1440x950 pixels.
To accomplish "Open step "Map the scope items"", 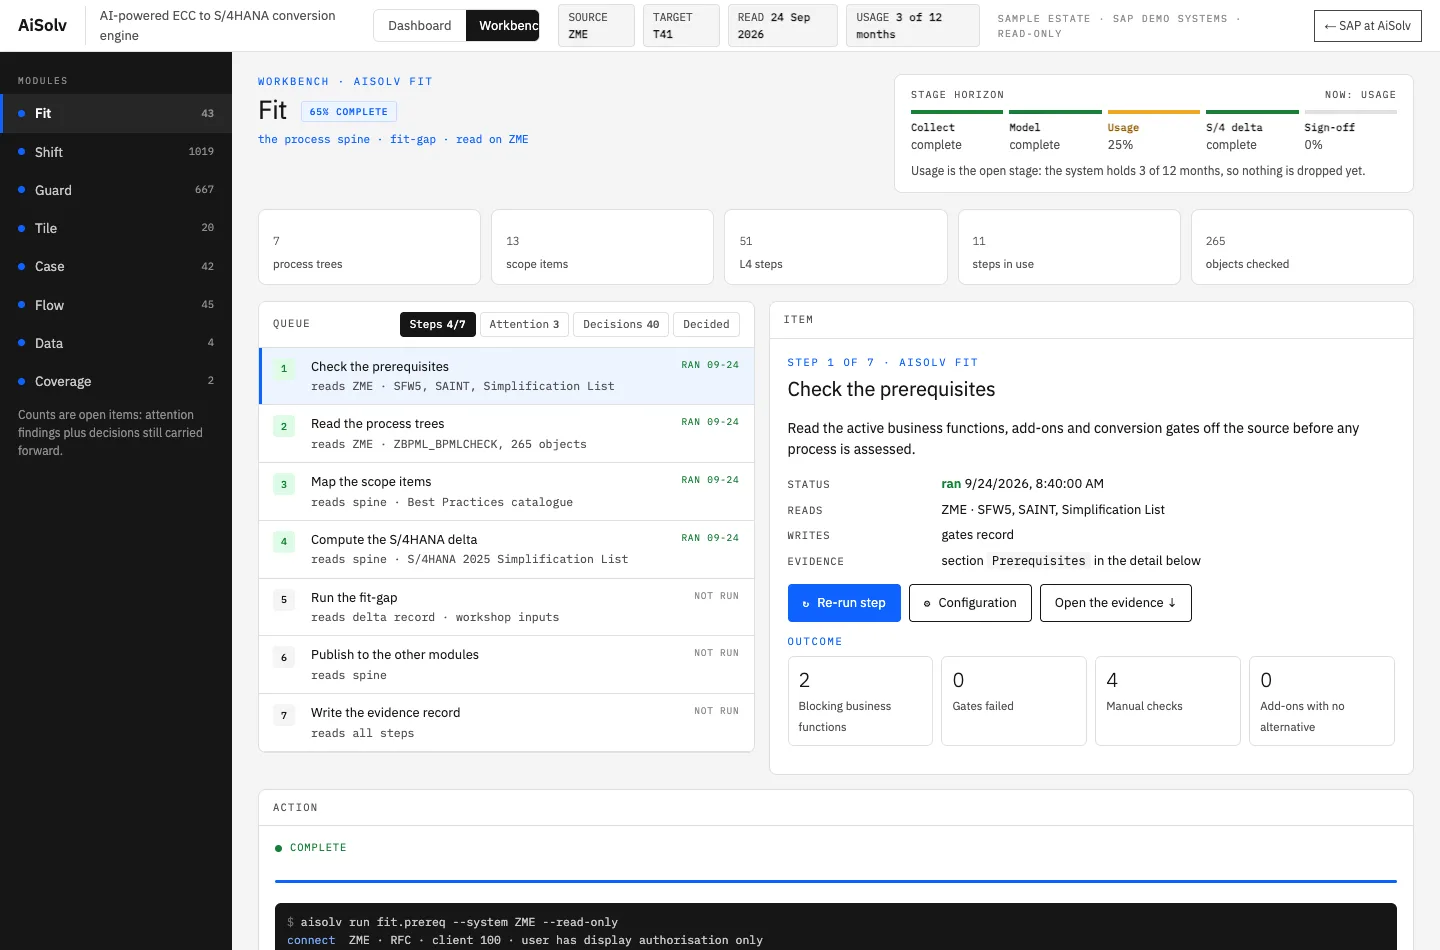I will point(507,492).
